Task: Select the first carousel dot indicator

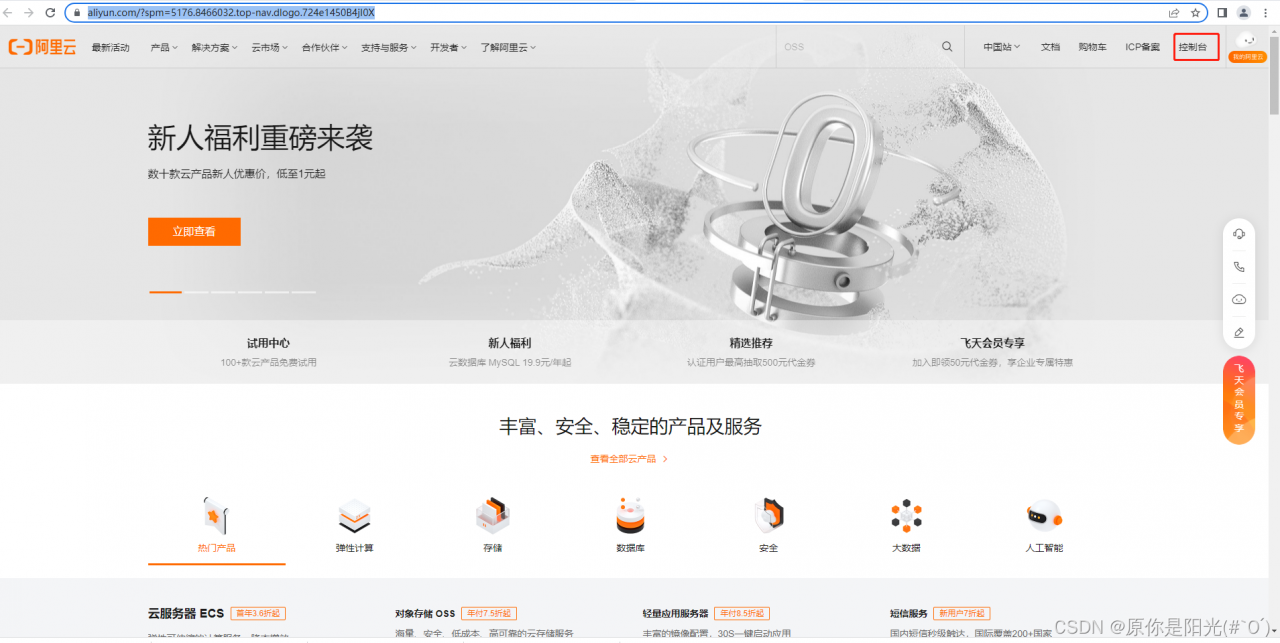Action: (164, 292)
